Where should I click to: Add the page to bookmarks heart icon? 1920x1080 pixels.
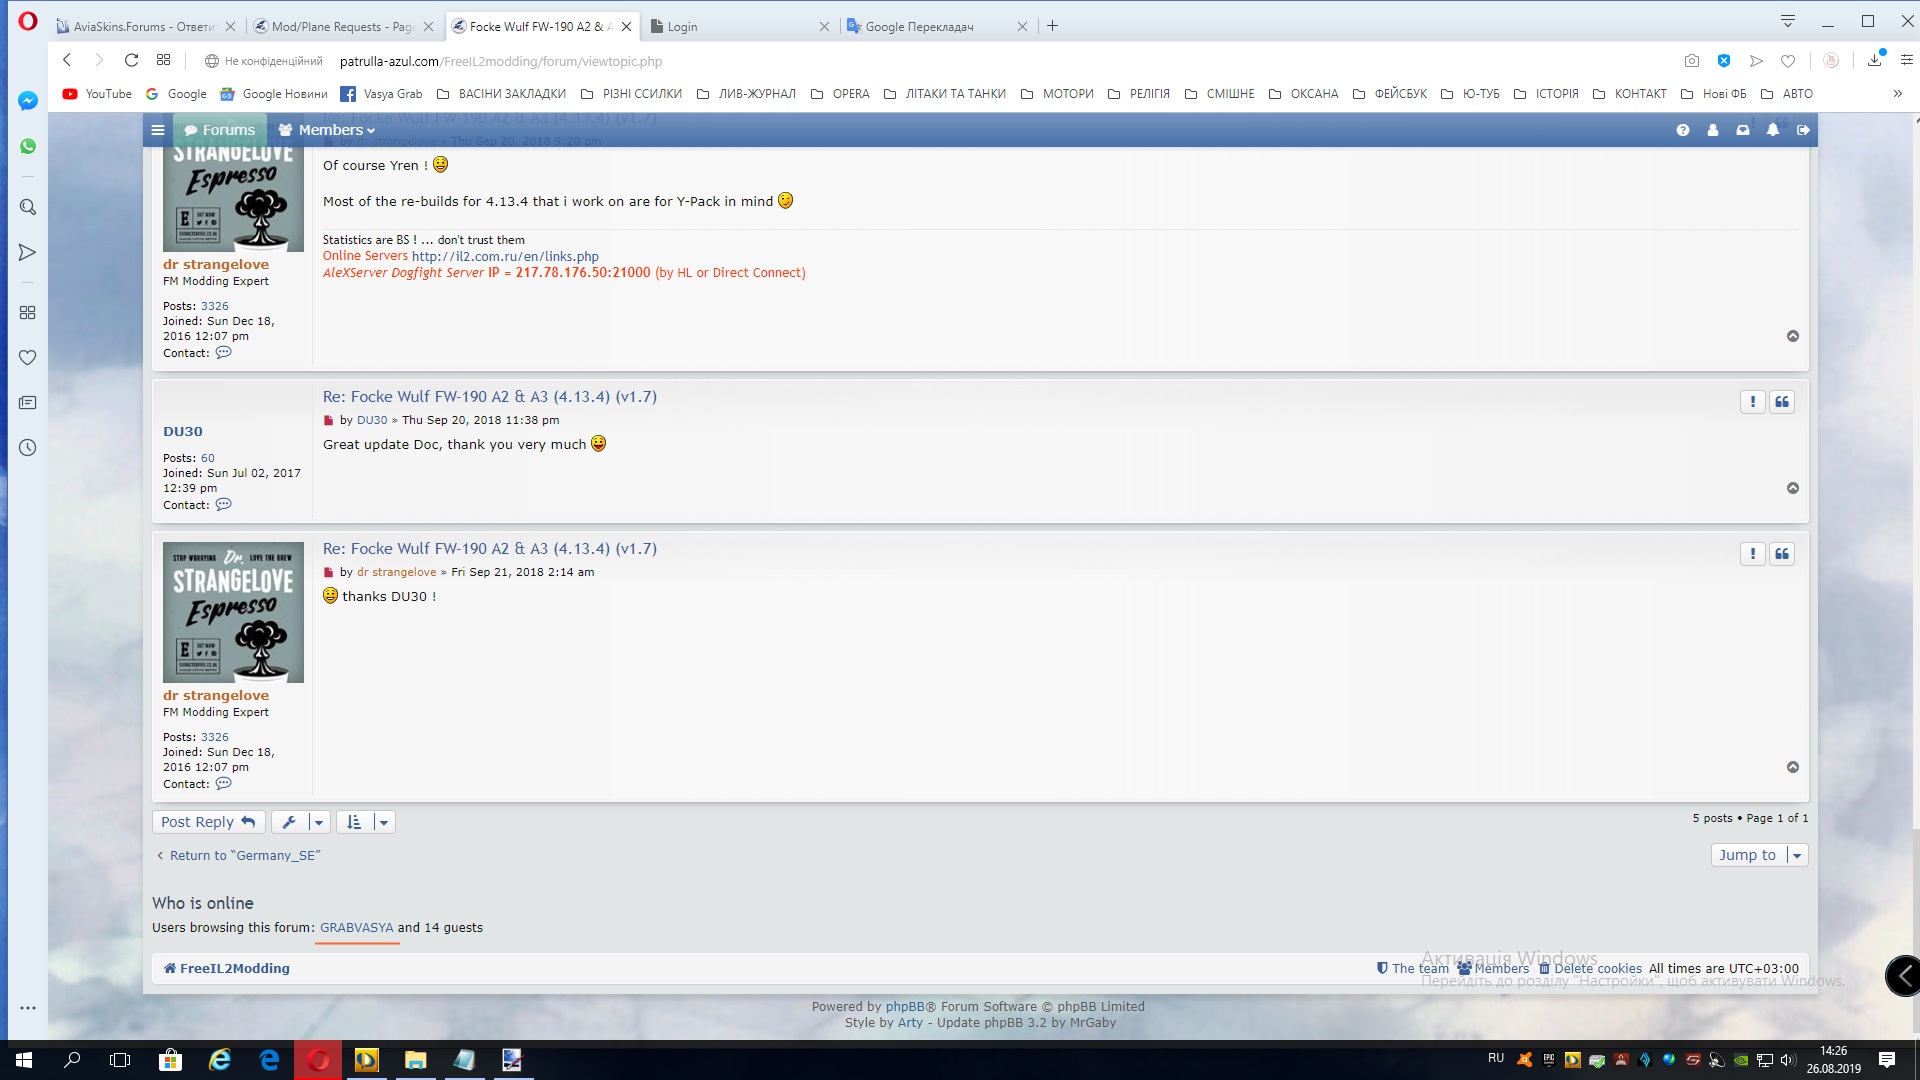point(1788,61)
